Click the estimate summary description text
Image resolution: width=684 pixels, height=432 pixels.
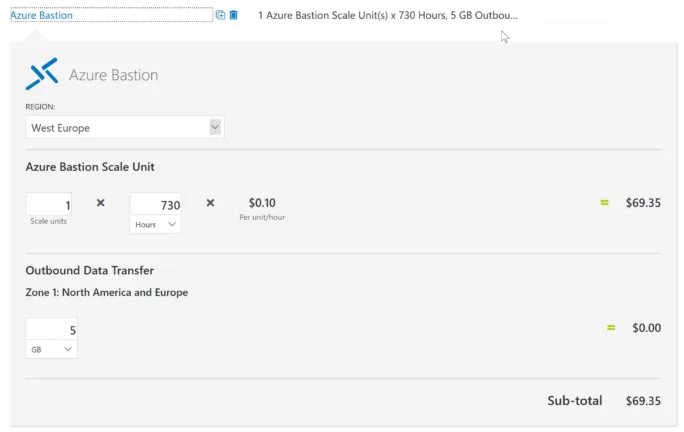388,15
